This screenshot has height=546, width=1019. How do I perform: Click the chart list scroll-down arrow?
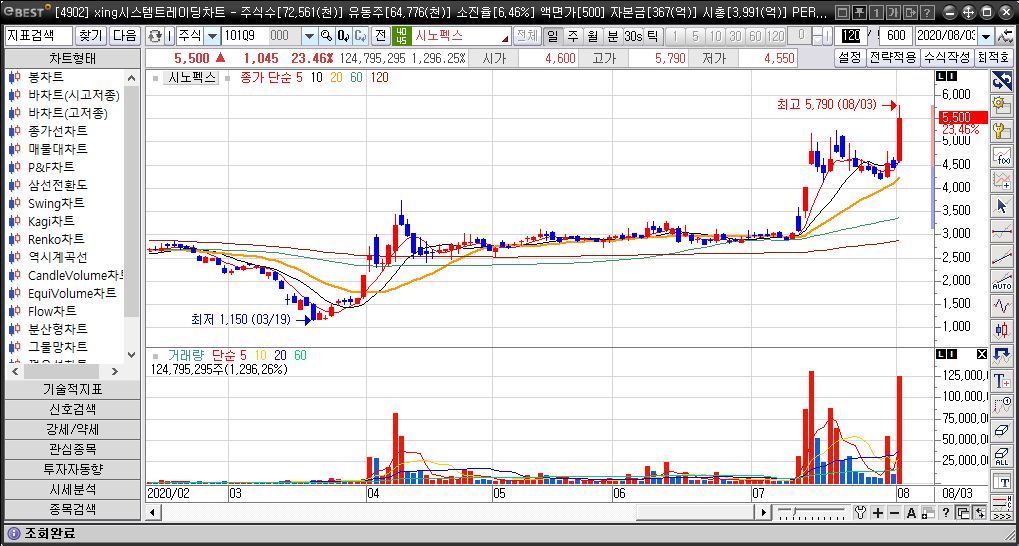(x=131, y=355)
